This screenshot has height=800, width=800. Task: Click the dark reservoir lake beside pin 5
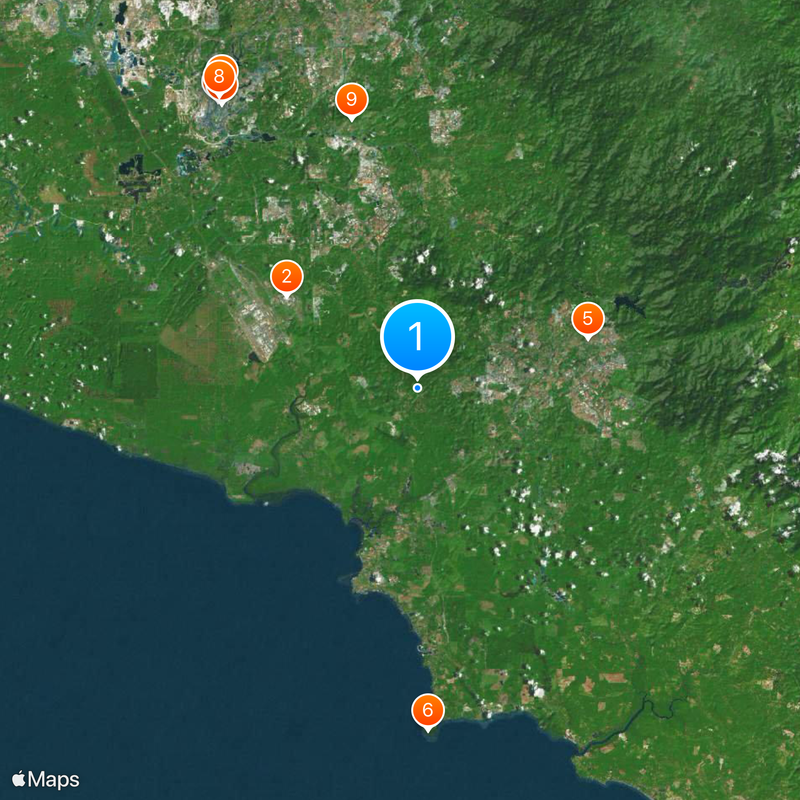pos(629,305)
